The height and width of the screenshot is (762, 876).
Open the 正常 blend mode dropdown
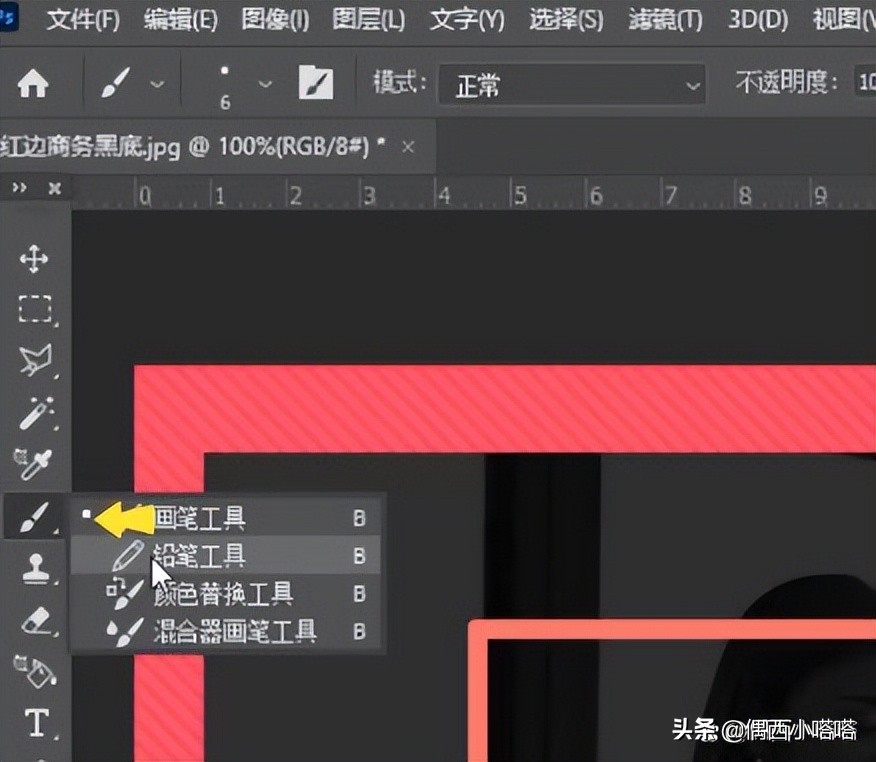572,85
